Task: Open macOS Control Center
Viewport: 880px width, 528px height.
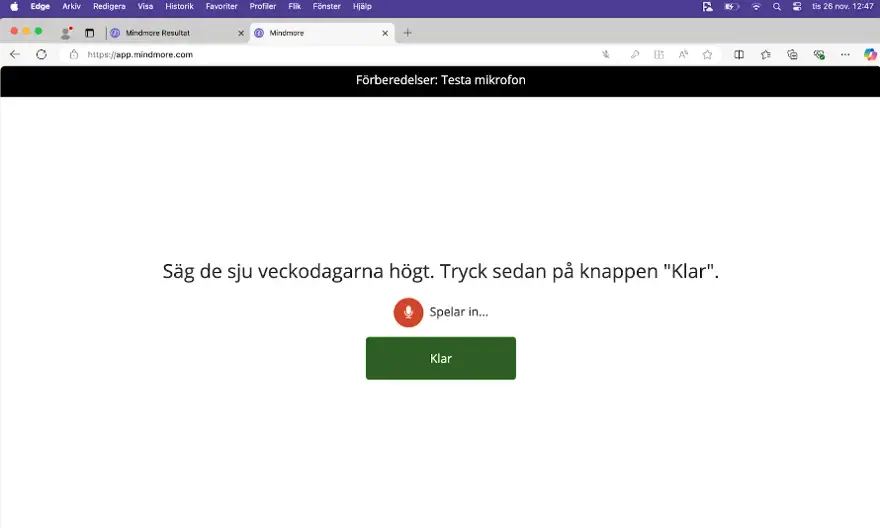Action: coord(797,6)
